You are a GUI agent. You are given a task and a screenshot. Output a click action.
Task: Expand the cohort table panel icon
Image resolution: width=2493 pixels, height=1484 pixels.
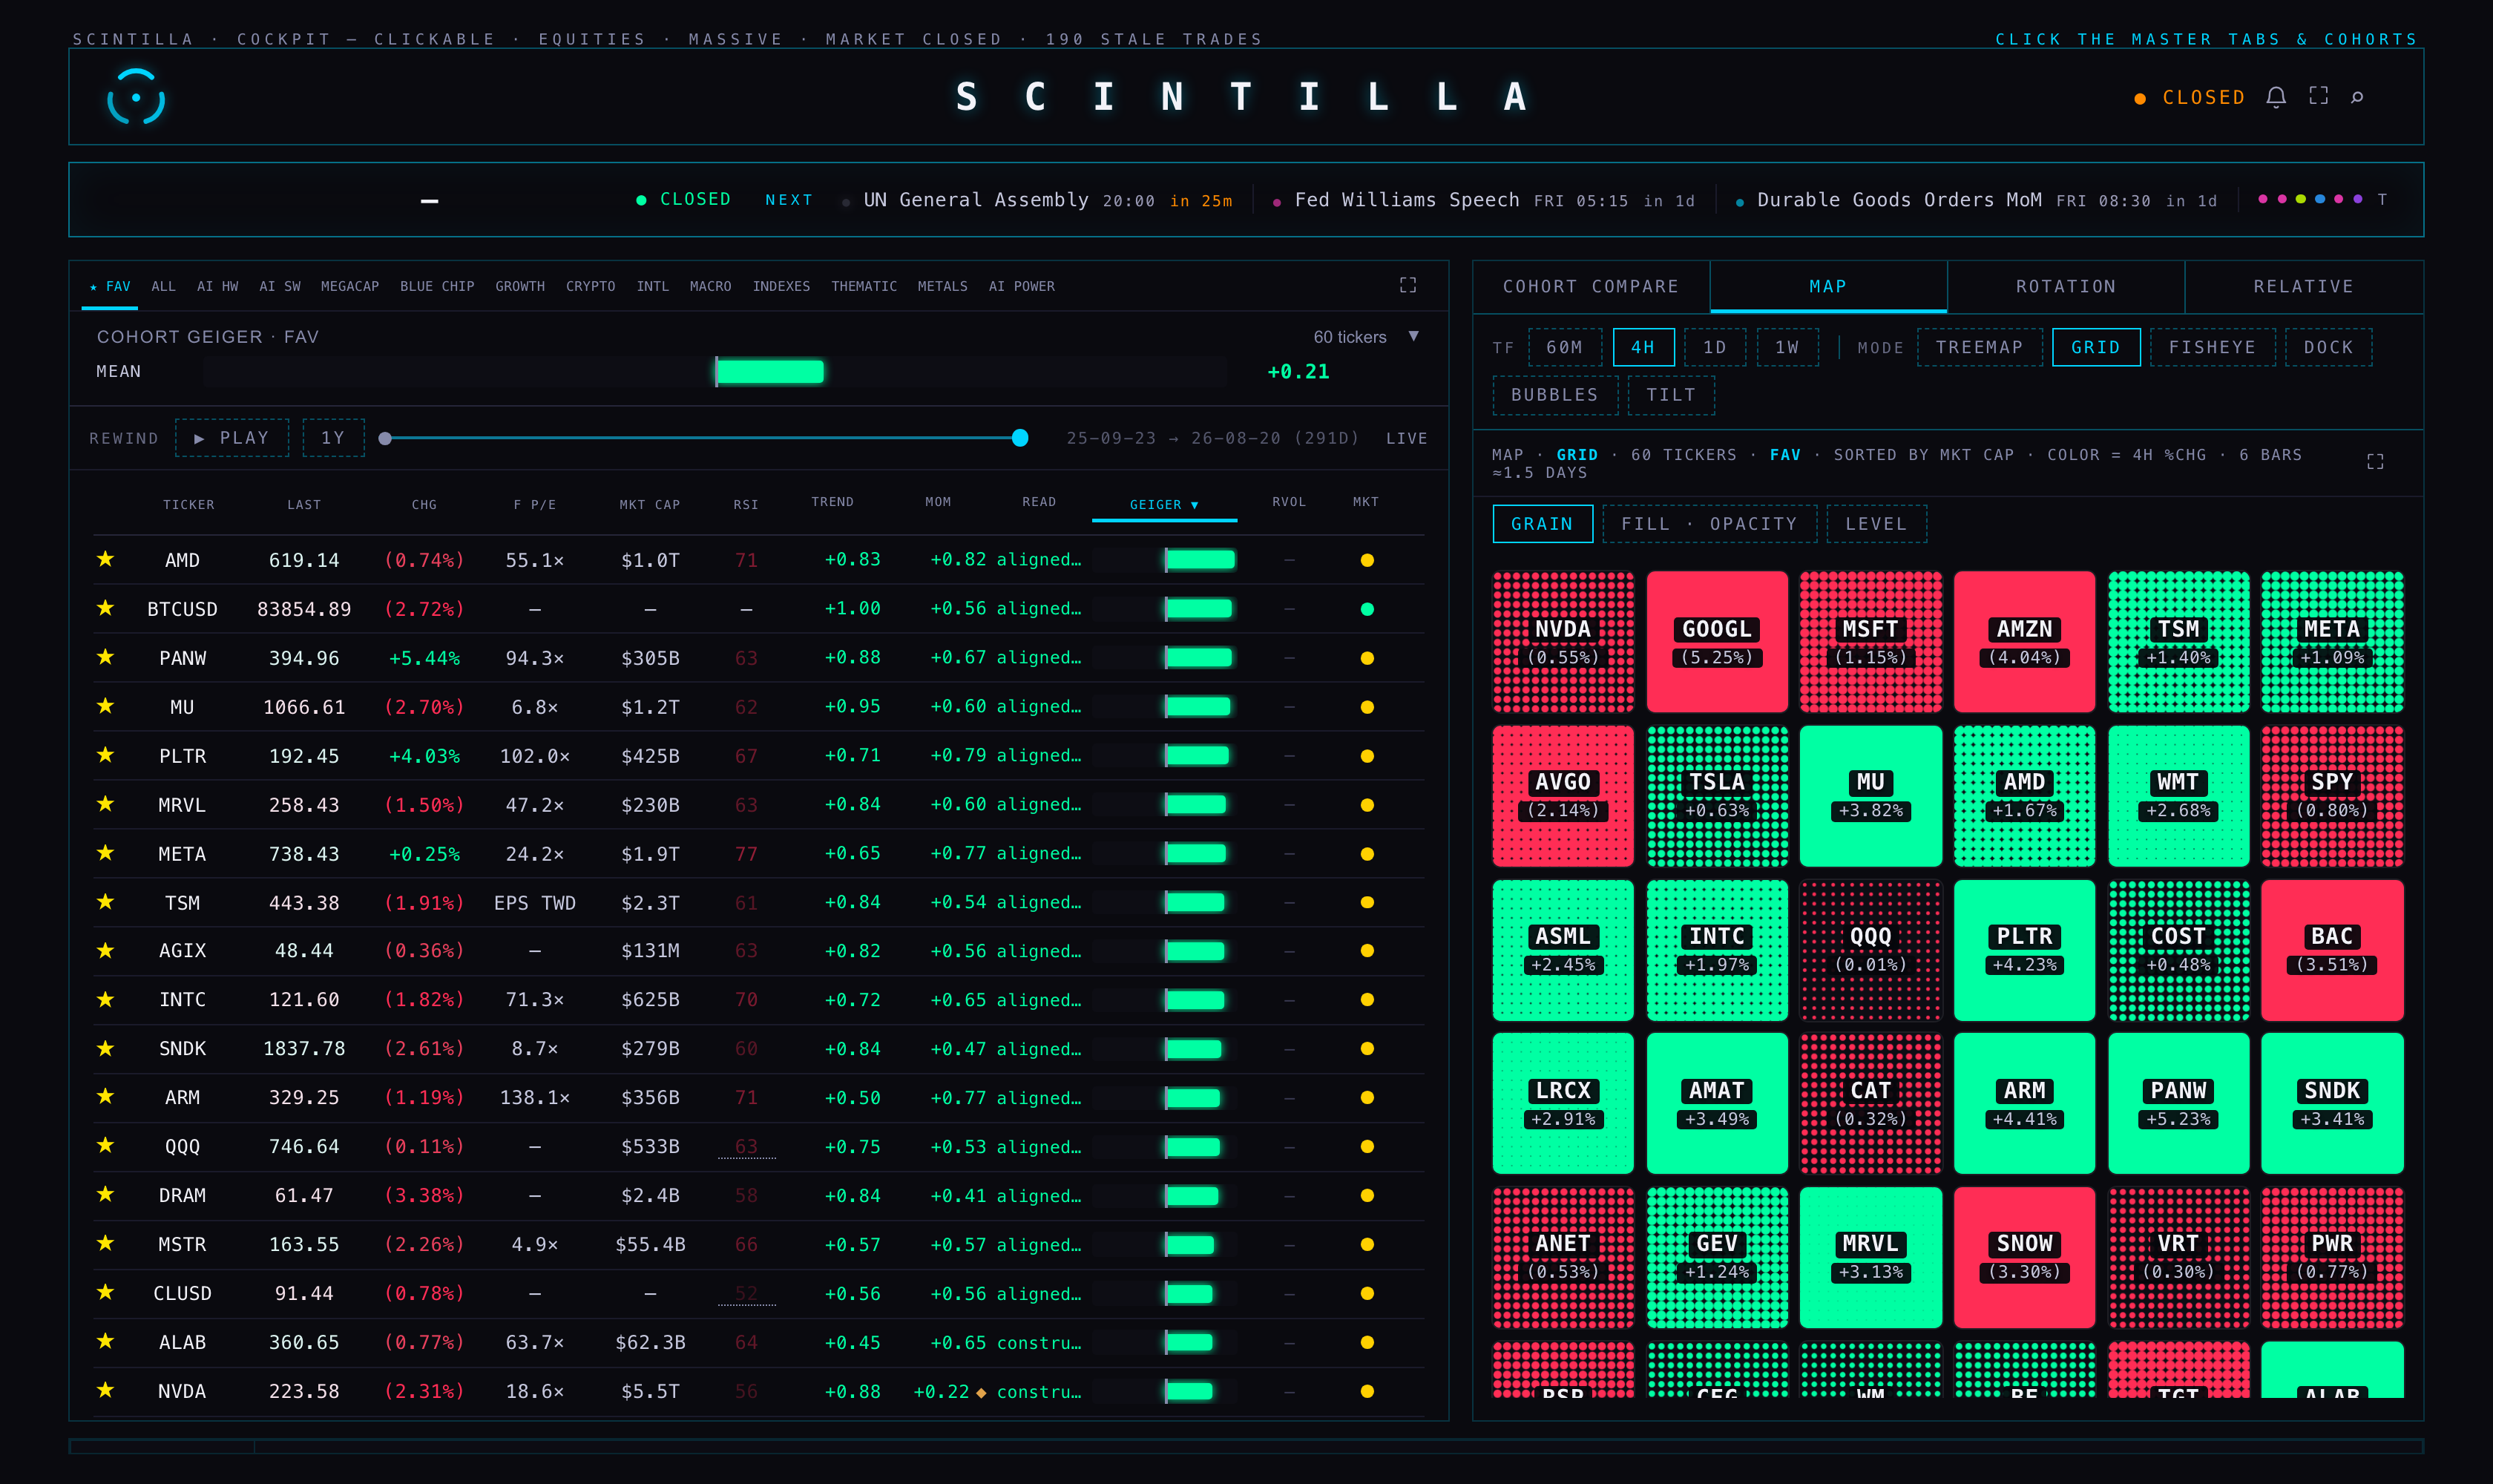(x=1408, y=285)
